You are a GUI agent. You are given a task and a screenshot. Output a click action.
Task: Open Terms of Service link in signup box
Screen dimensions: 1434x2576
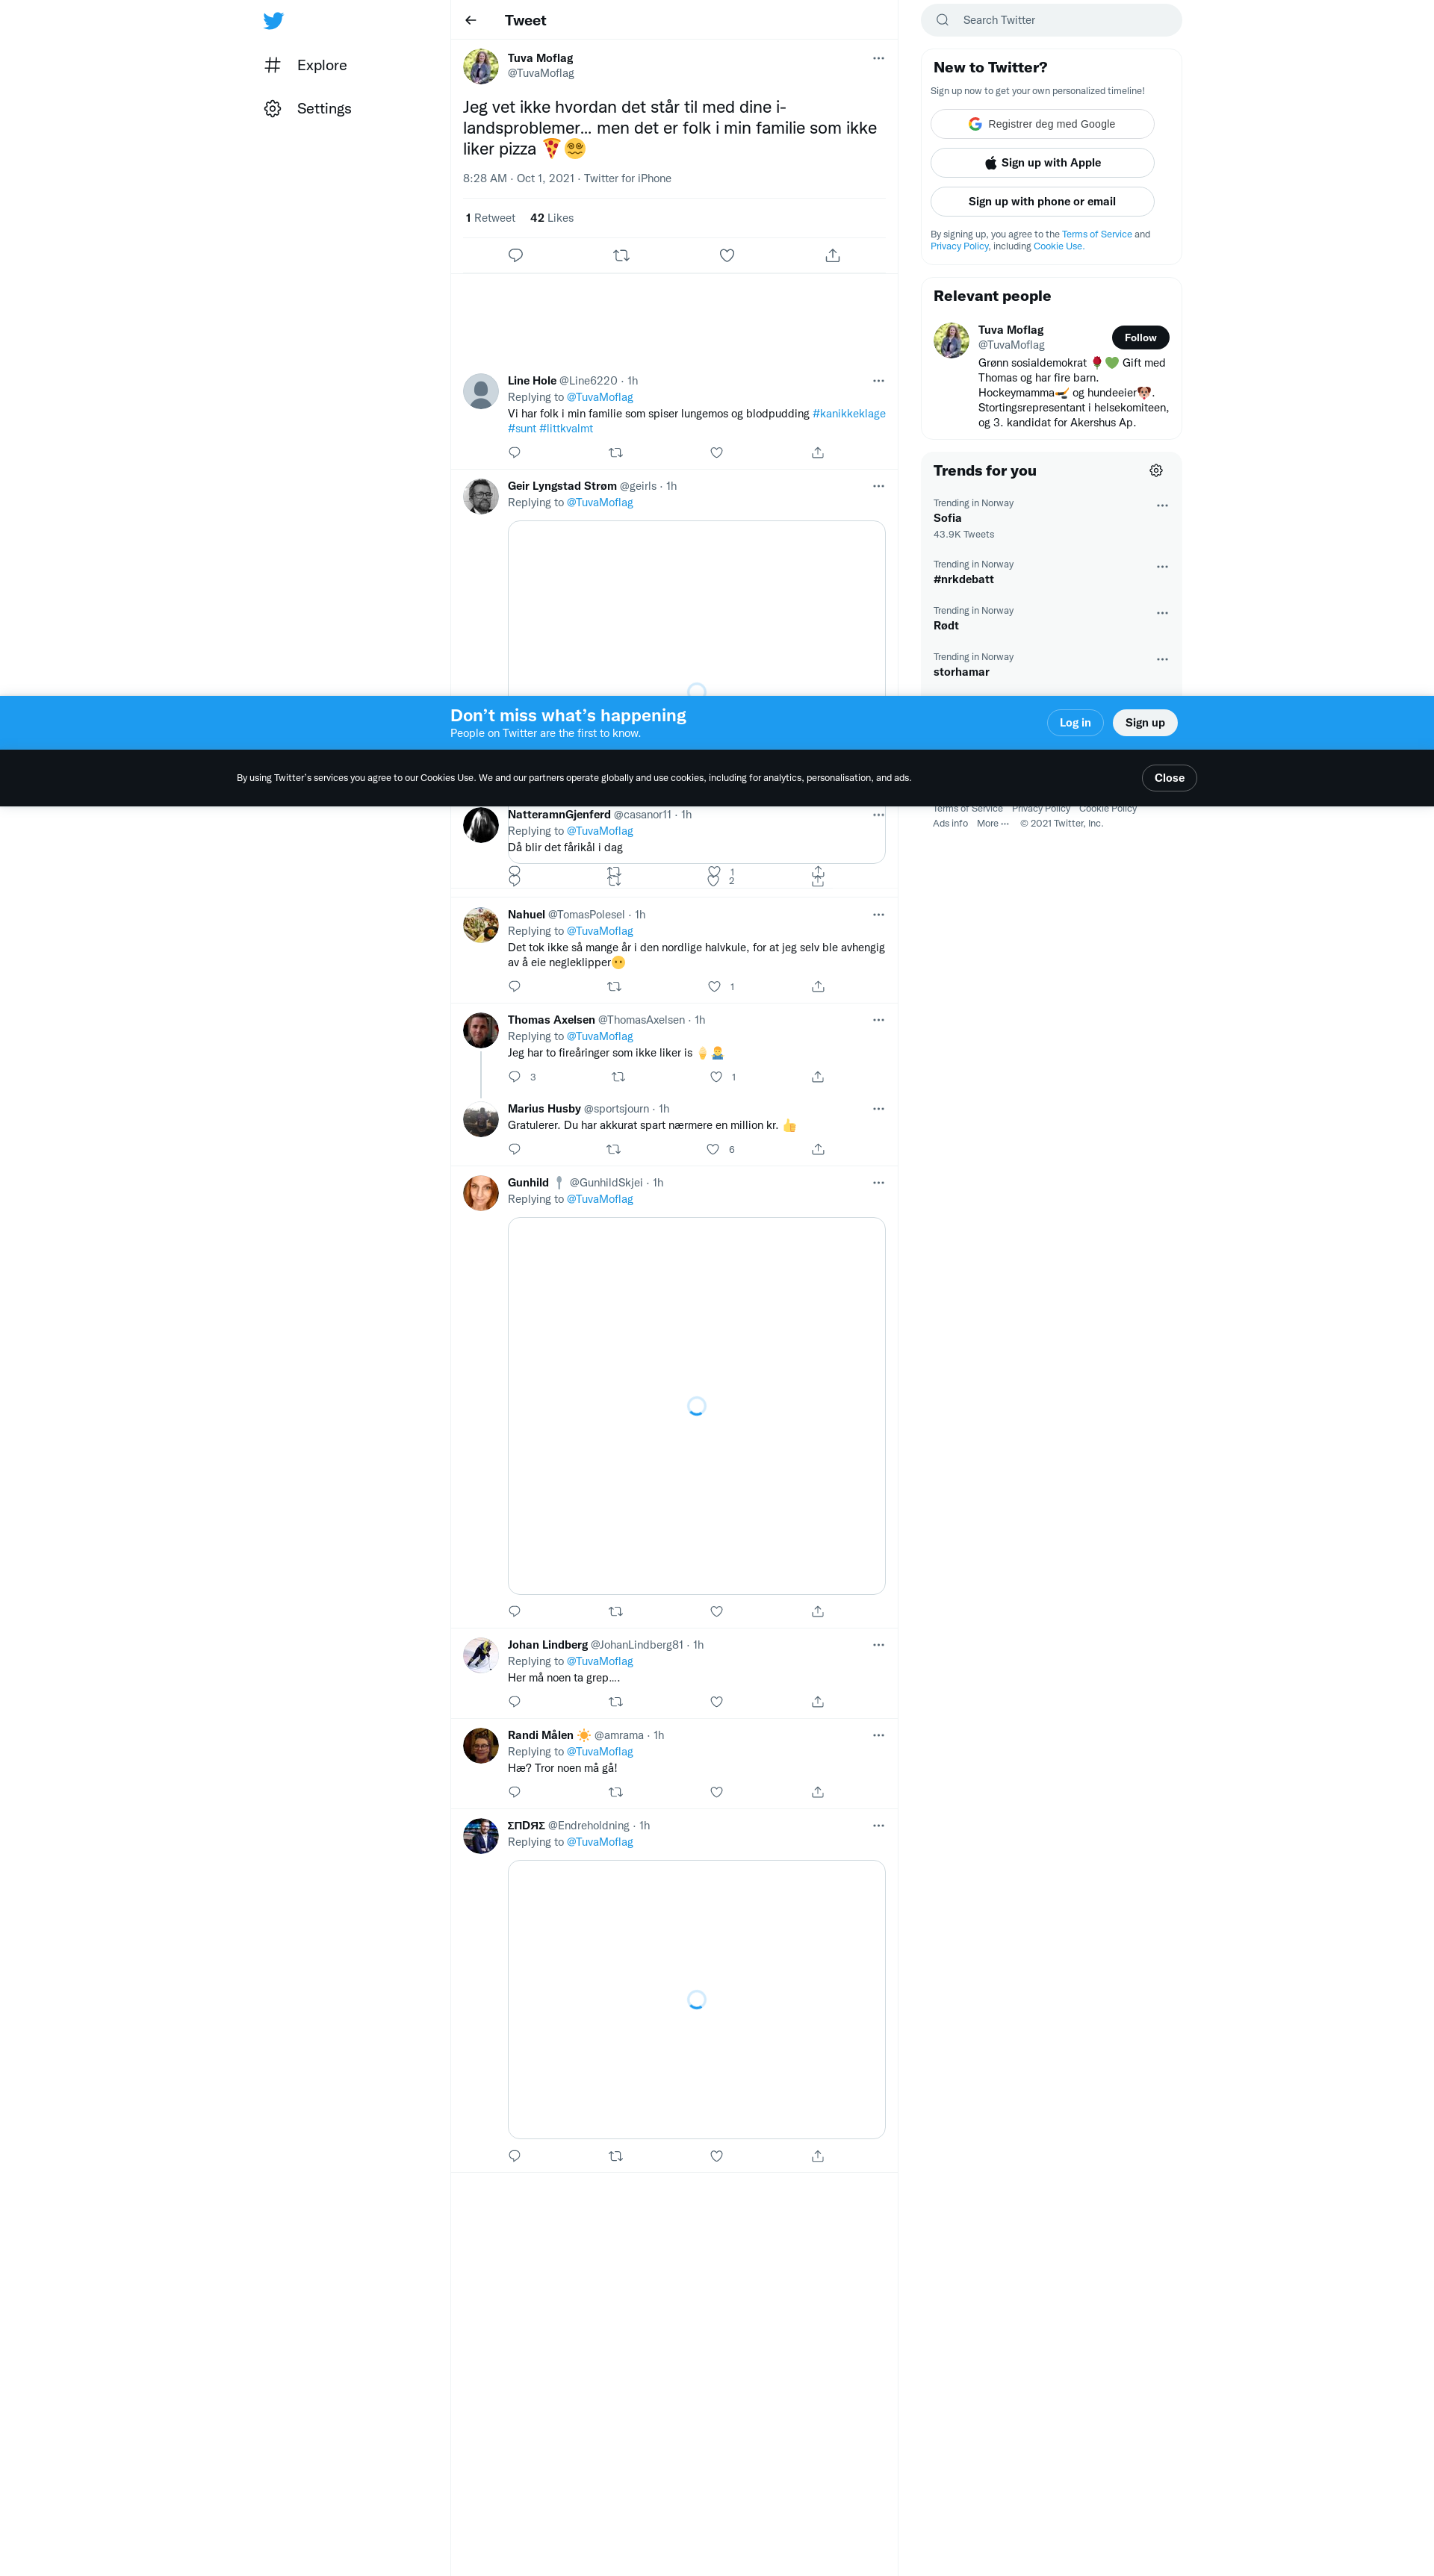[1096, 235]
